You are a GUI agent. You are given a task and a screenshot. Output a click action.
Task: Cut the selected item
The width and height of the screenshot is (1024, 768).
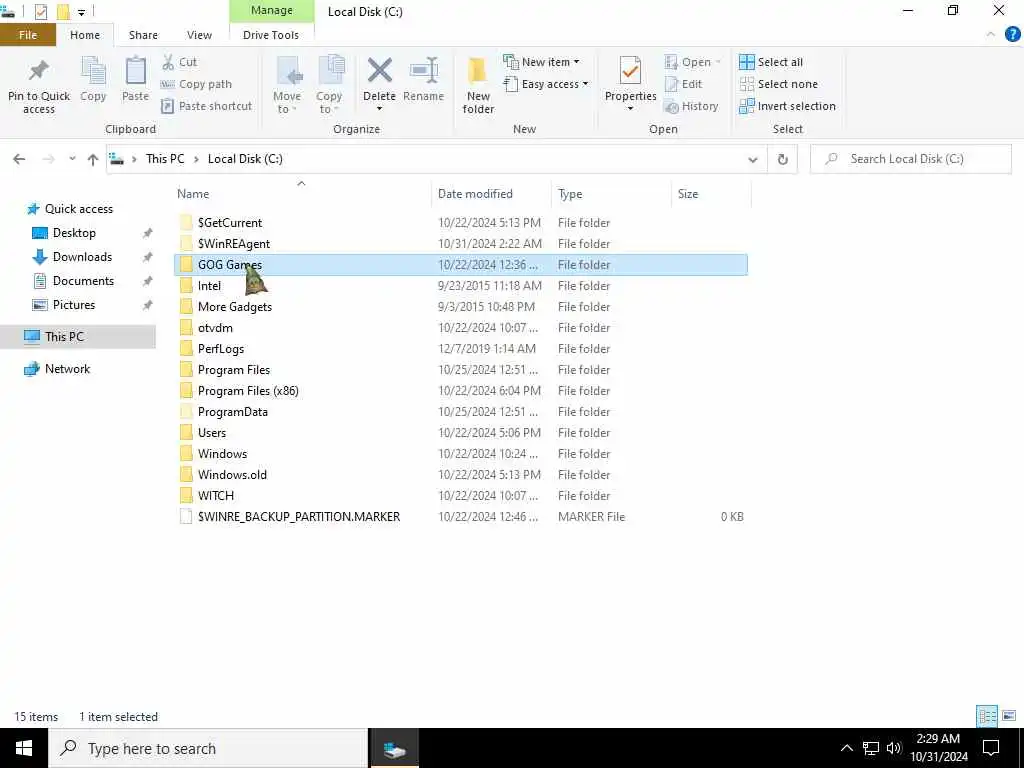point(179,62)
